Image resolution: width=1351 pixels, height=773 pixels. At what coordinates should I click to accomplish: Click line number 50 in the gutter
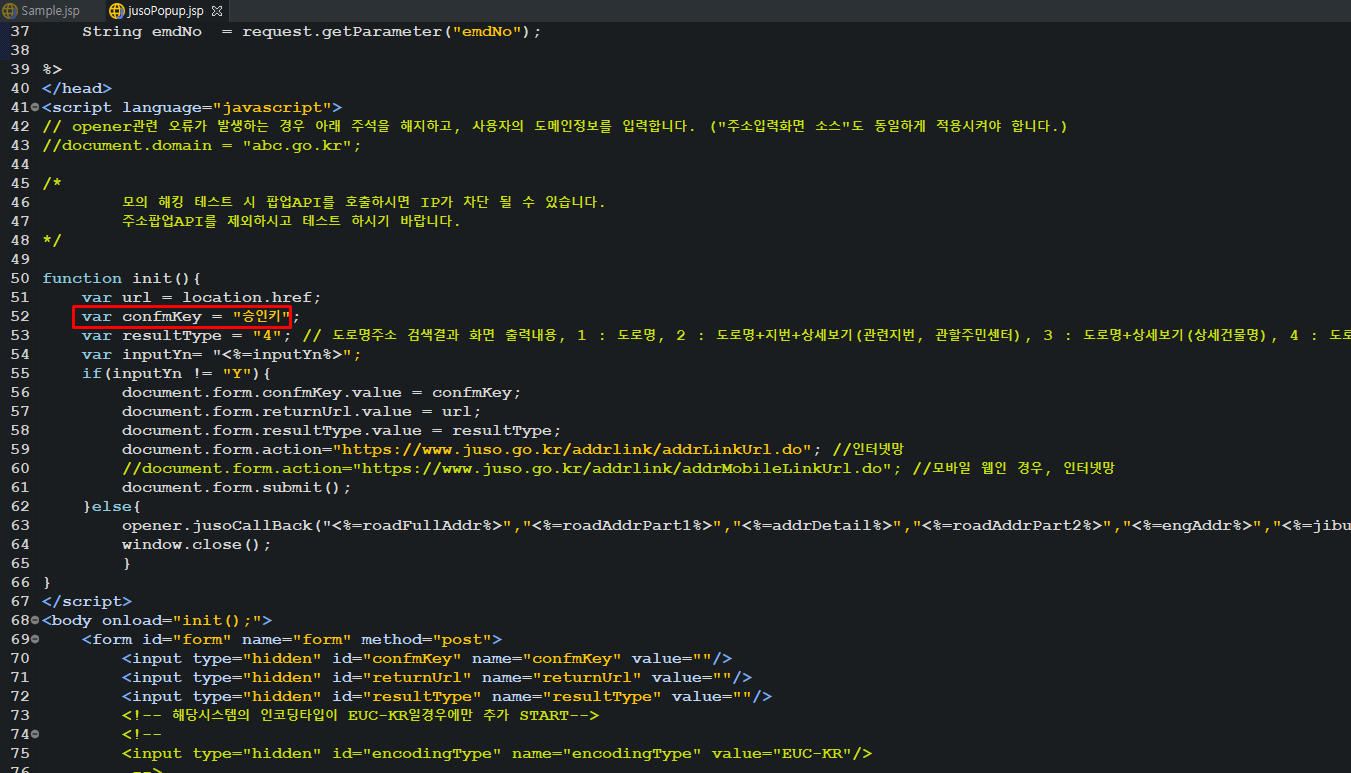(x=20, y=278)
